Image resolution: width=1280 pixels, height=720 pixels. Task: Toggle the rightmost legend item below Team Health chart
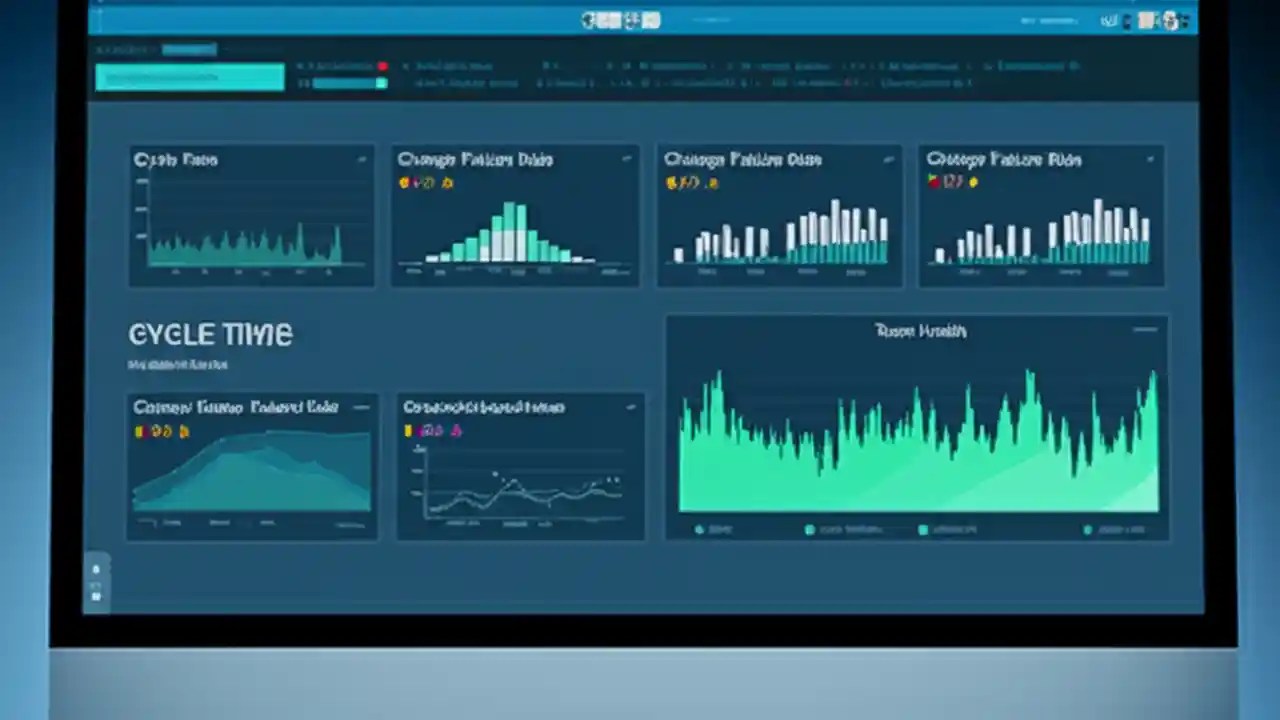pyautogui.click(x=1090, y=530)
